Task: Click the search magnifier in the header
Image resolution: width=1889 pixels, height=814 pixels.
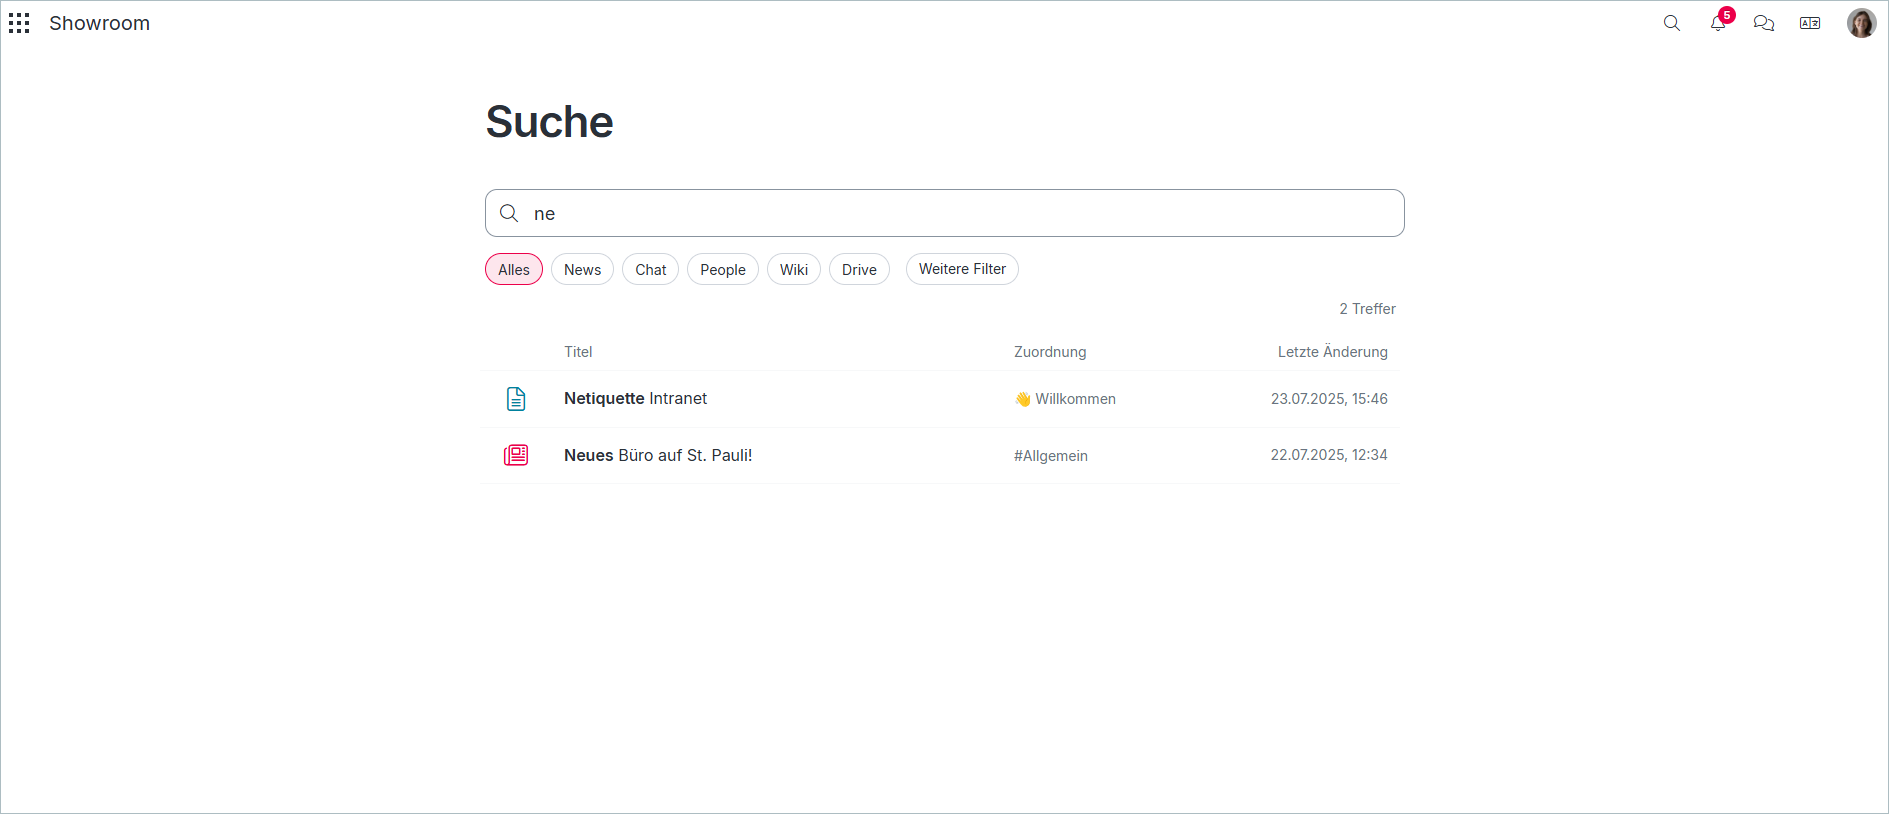Action: [x=1671, y=23]
